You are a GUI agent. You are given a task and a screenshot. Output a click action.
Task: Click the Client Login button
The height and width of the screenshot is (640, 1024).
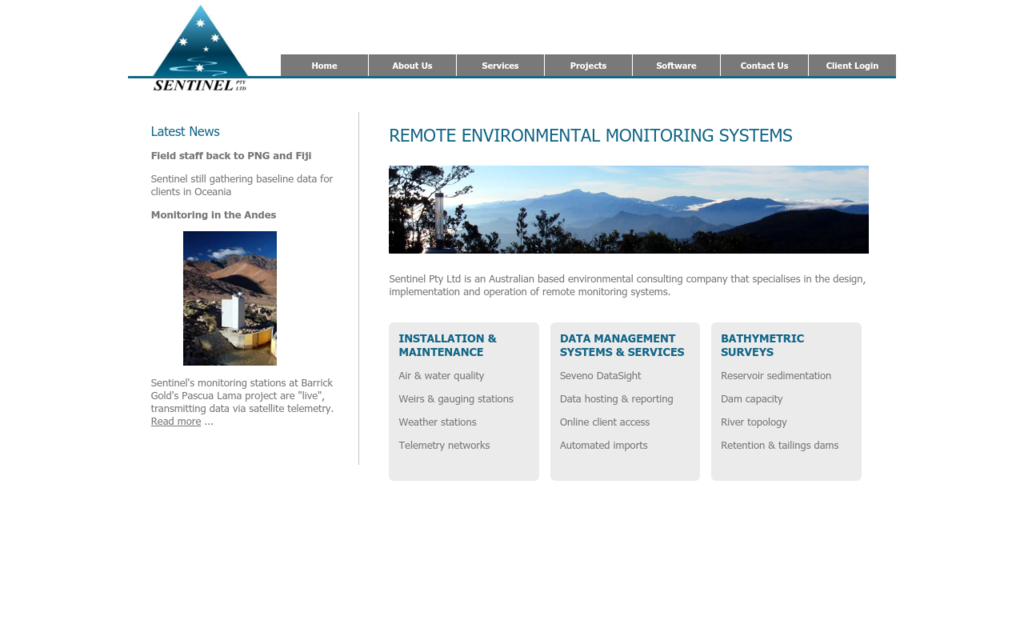click(852, 66)
